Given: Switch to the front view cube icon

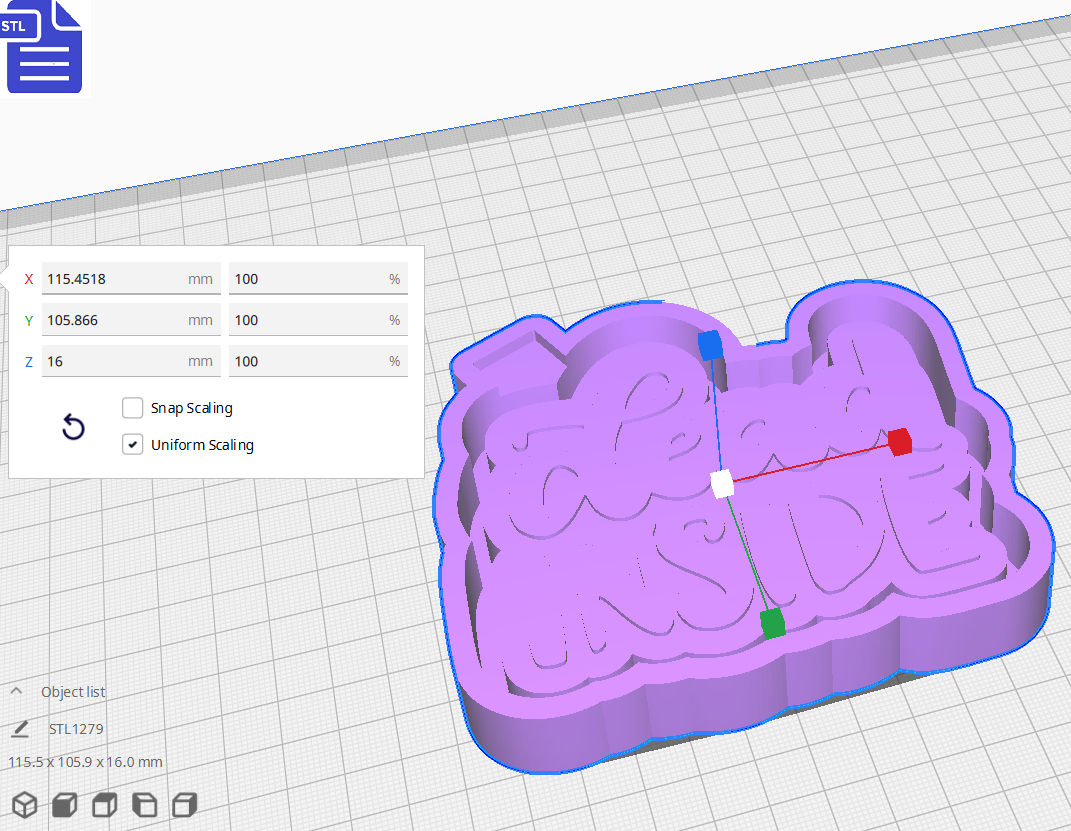Looking at the screenshot, I should tap(64, 804).
